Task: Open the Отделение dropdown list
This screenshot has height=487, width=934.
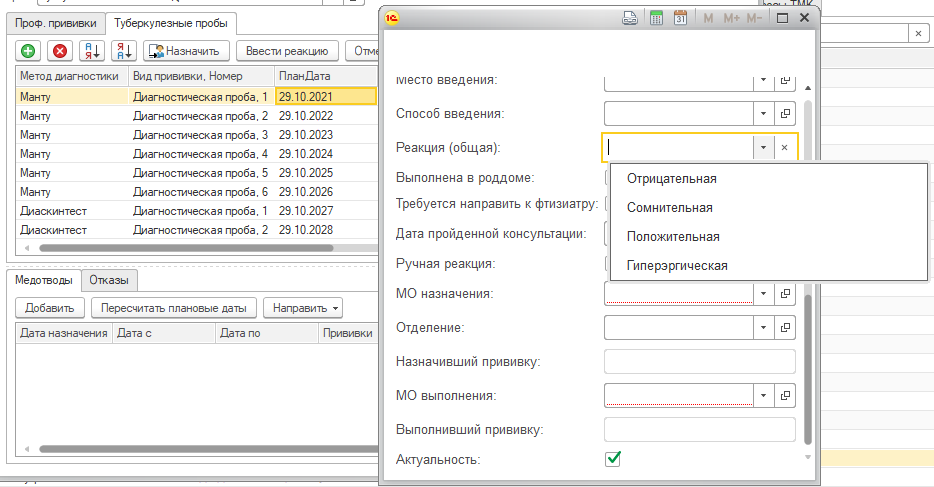Action: [762, 327]
